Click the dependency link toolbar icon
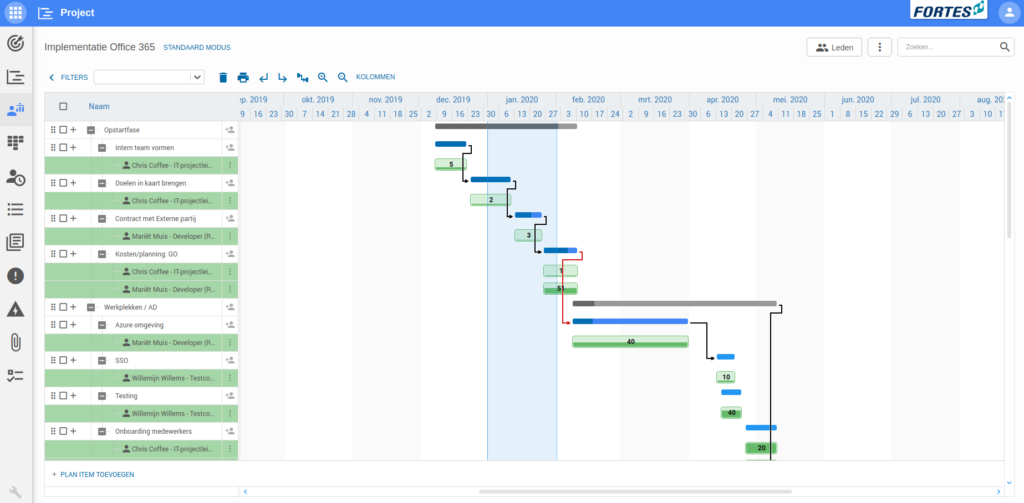The height and width of the screenshot is (503, 1024). click(302, 77)
